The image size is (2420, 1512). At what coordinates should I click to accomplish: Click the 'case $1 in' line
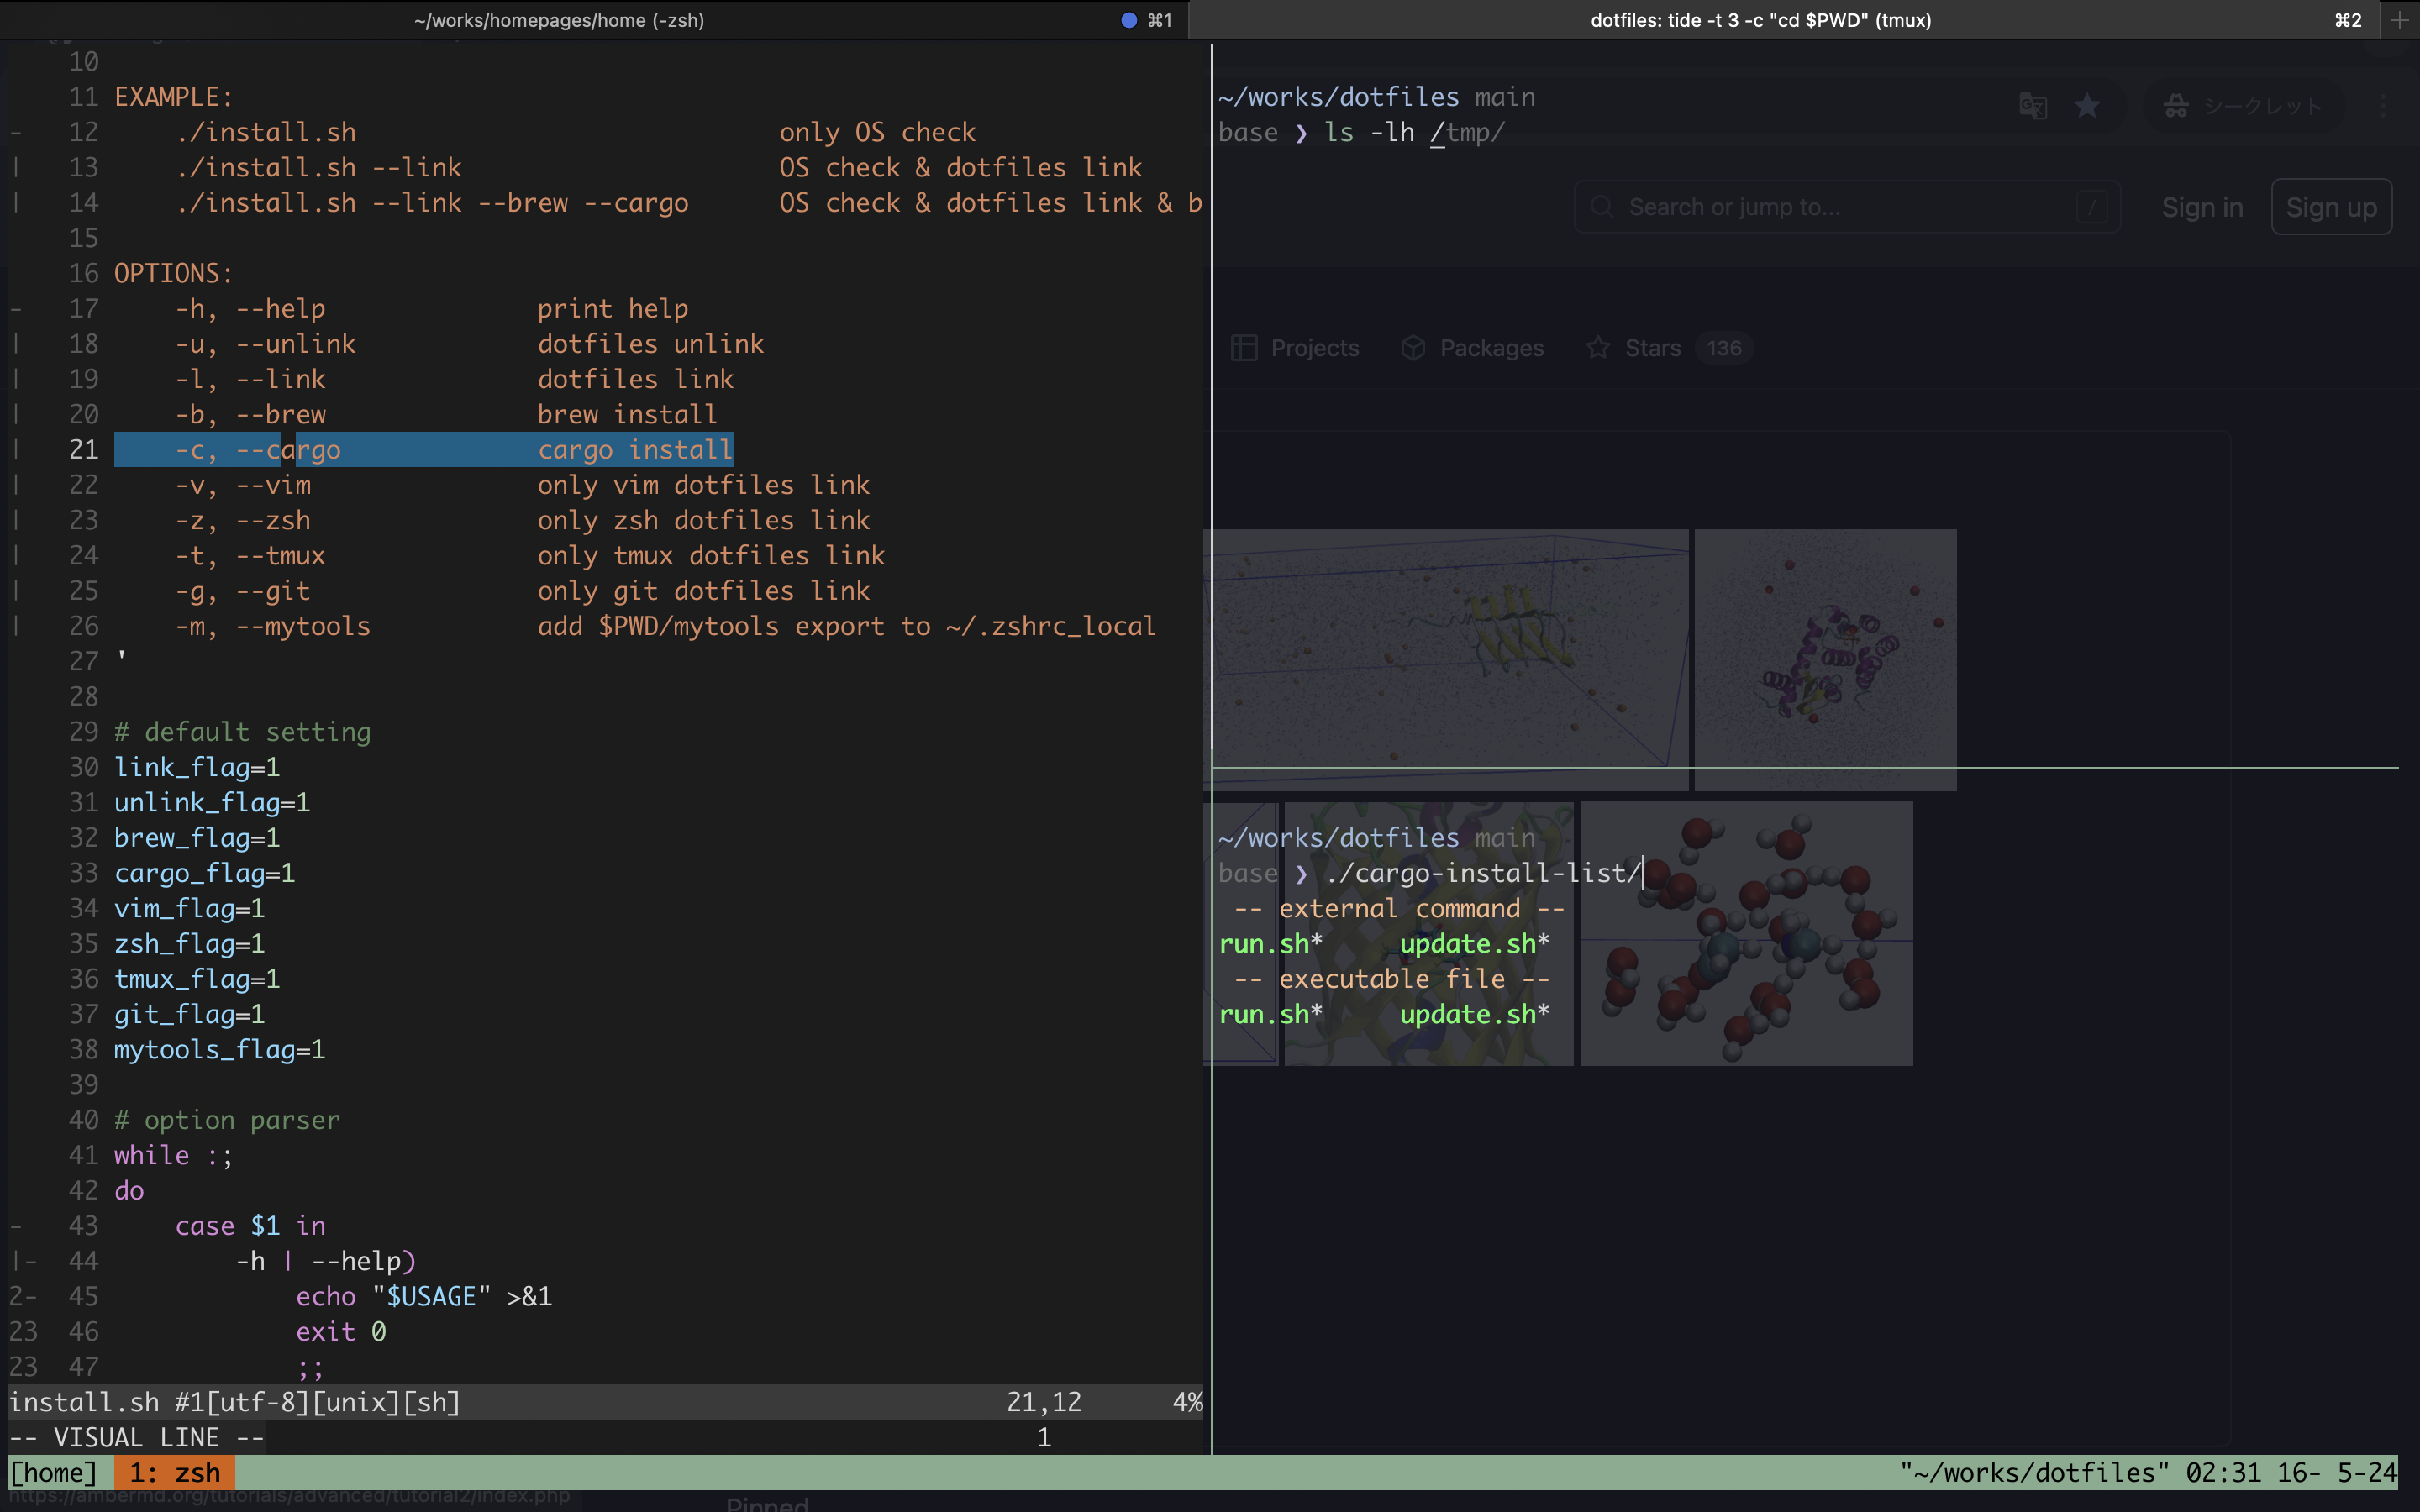coord(251,1226)
